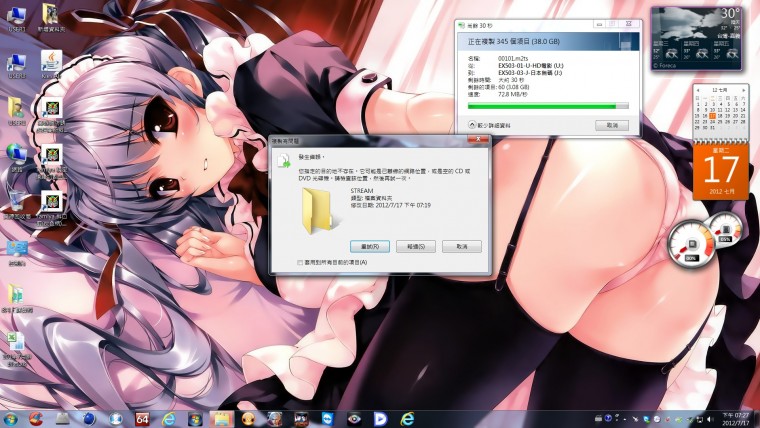This screenshot has height=428, width=760.
Task: Click source location EX503-01-U-HD link
Action: (x=531, y=65)
